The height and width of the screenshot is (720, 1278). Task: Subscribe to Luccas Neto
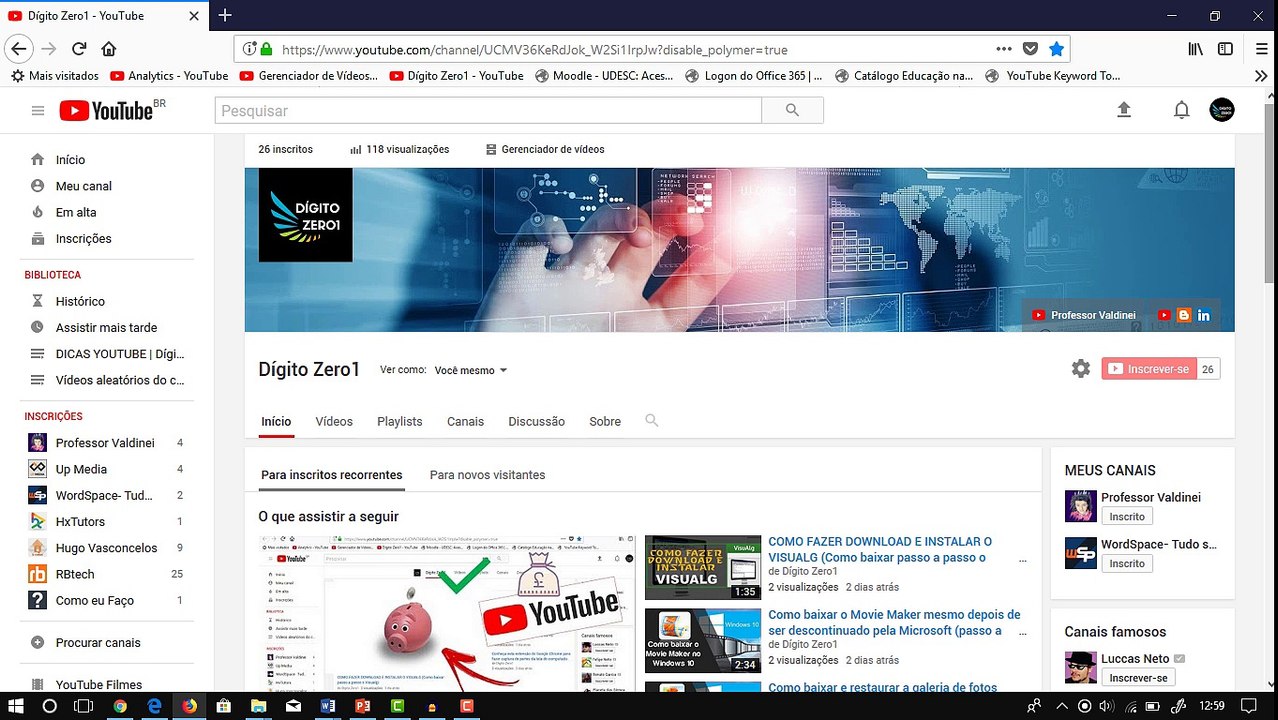tap(1138, 678)
